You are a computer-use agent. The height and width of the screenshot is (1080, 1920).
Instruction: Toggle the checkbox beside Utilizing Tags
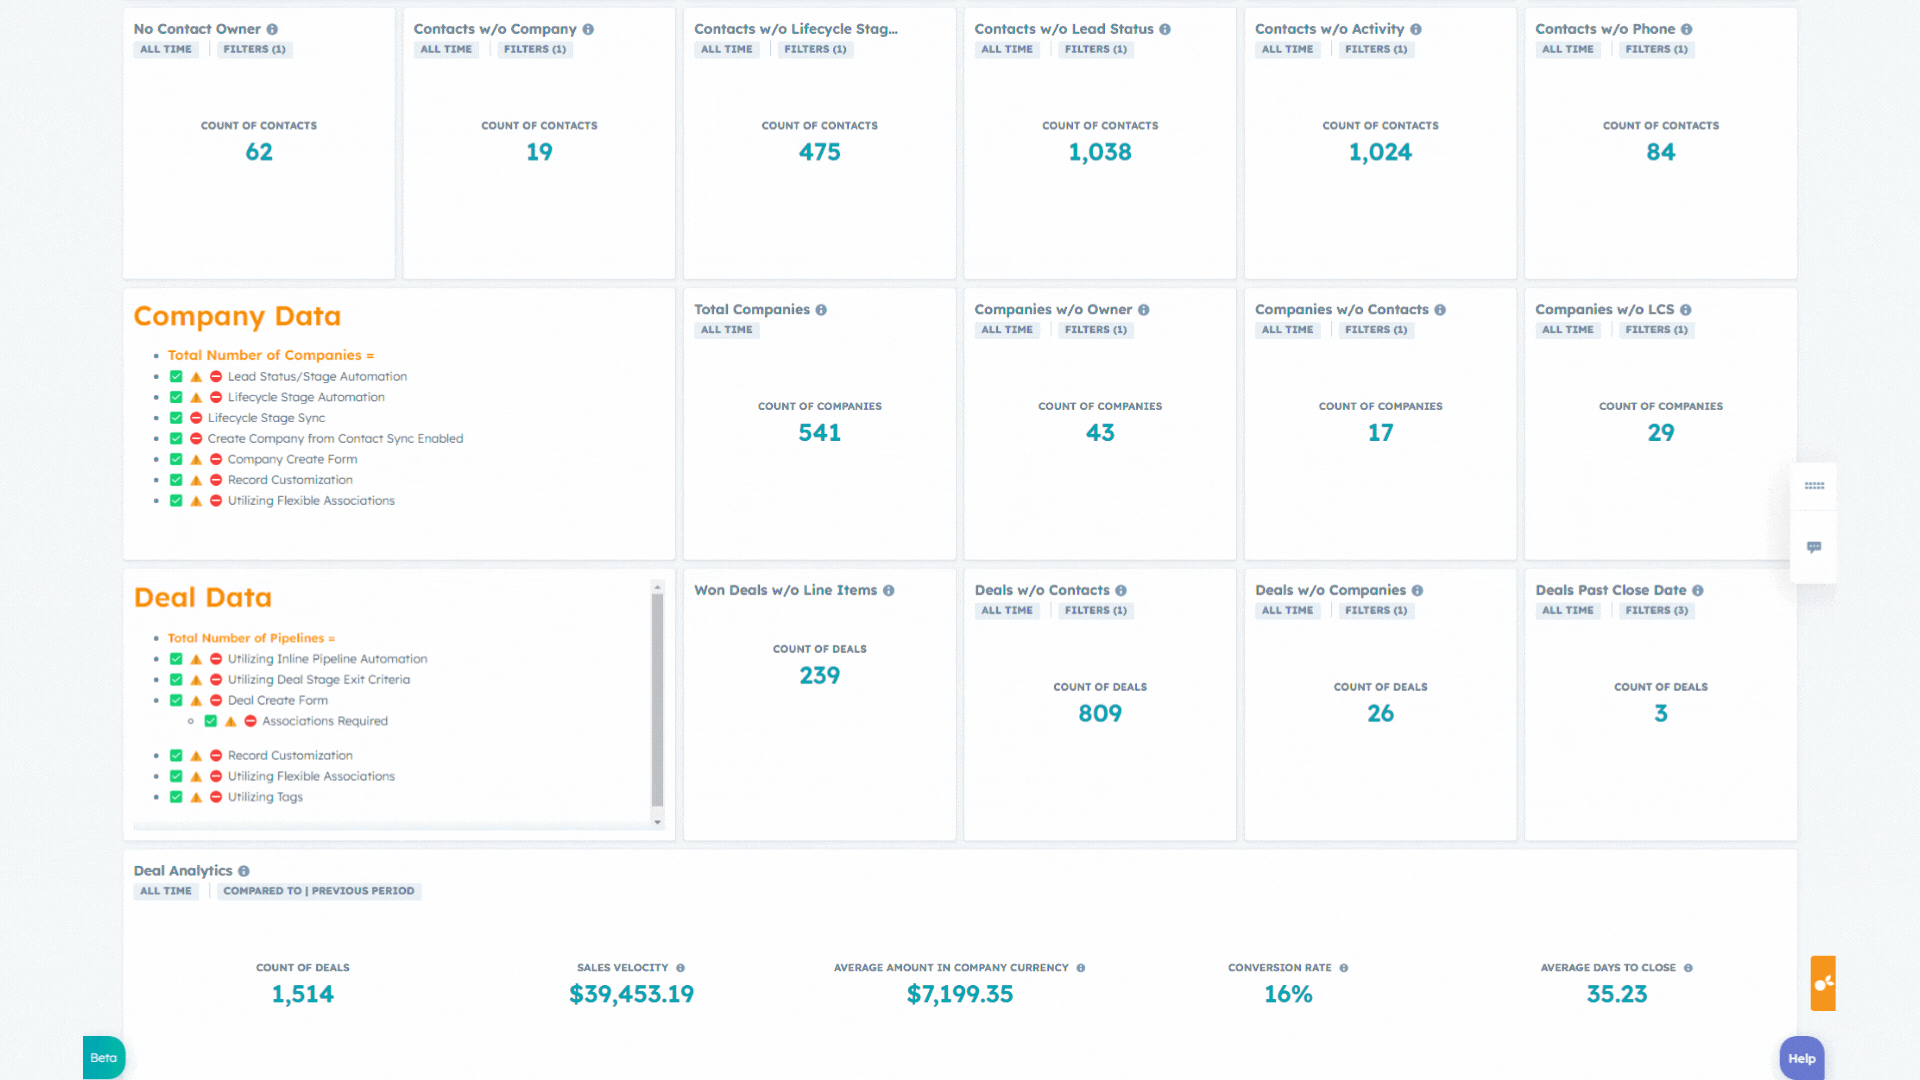(176, 797)
